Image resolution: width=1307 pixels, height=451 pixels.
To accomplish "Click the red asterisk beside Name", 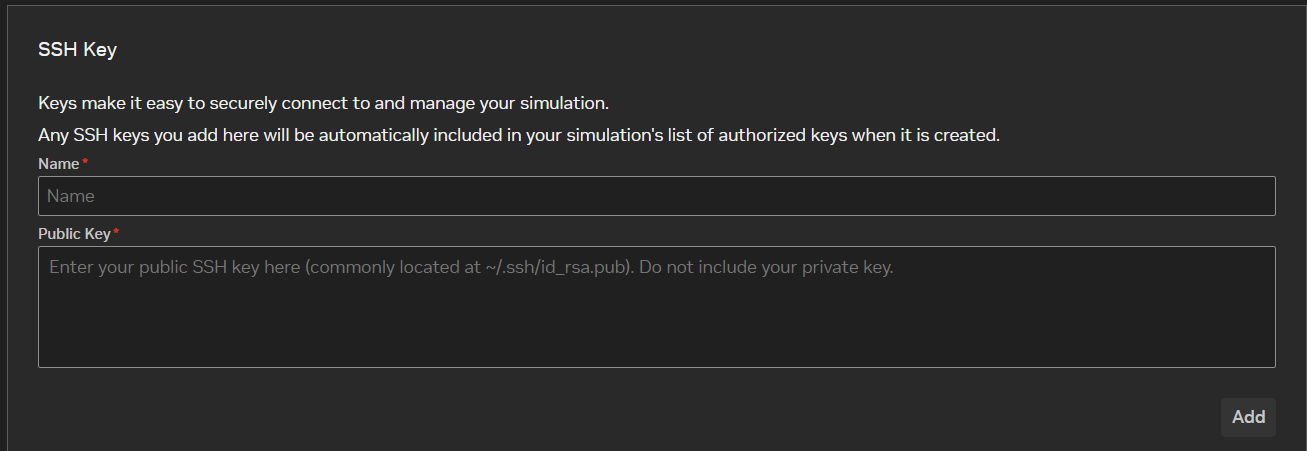I will pyautogui.click(x=85, y=162).
